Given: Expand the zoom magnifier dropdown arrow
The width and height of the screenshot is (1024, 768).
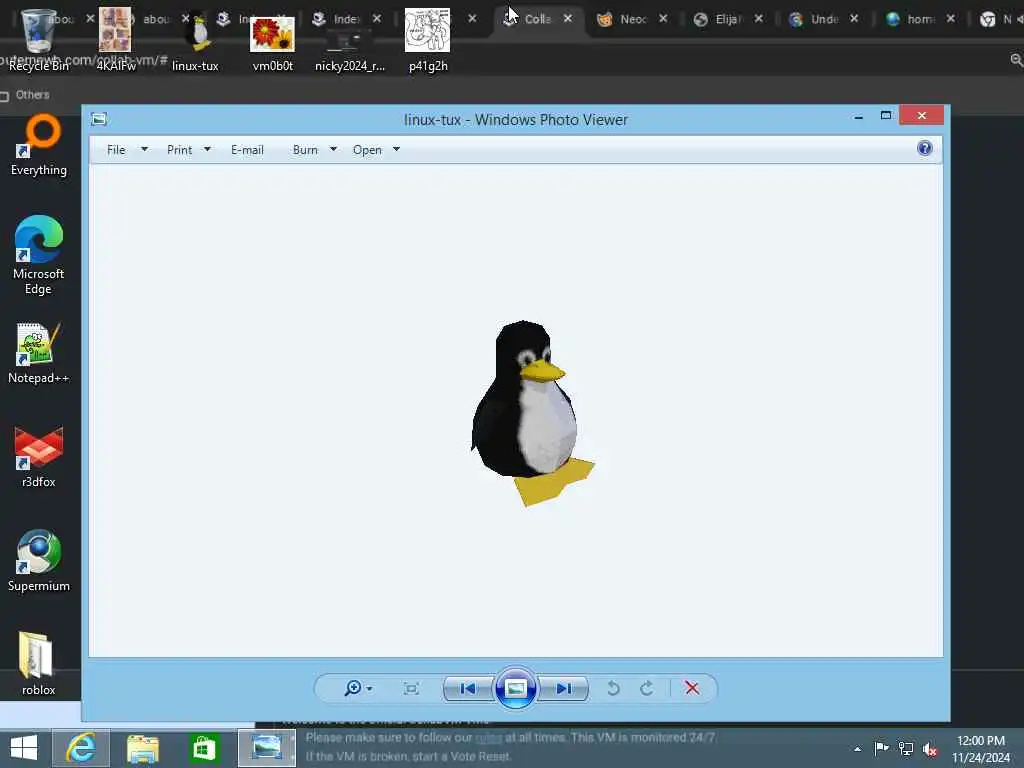Looking at the screenshot, I should tap(370, 689).
